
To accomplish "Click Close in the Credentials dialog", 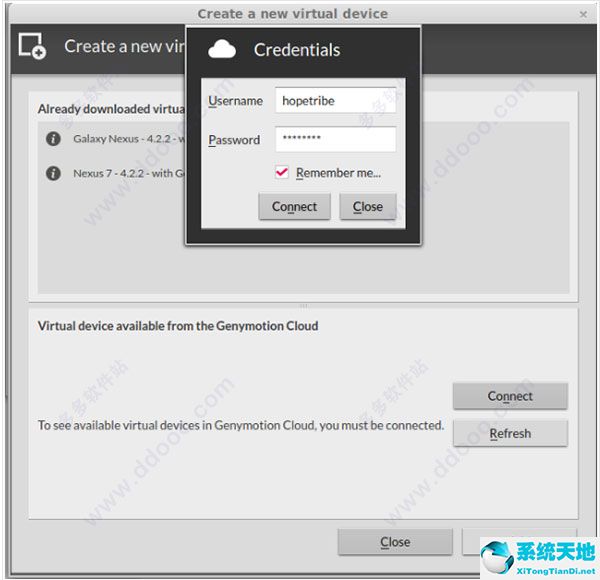I will (x=368, y=207).
